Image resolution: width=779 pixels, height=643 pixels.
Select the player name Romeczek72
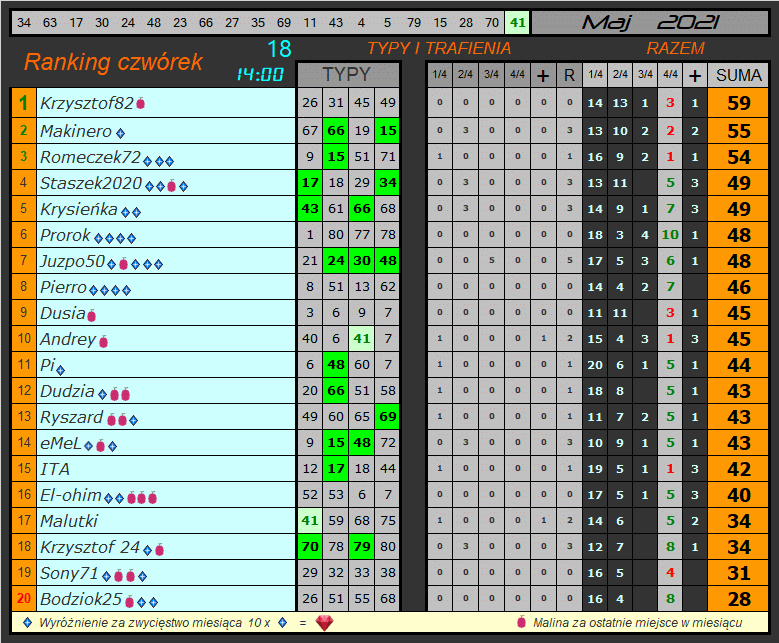pos(90,157)
